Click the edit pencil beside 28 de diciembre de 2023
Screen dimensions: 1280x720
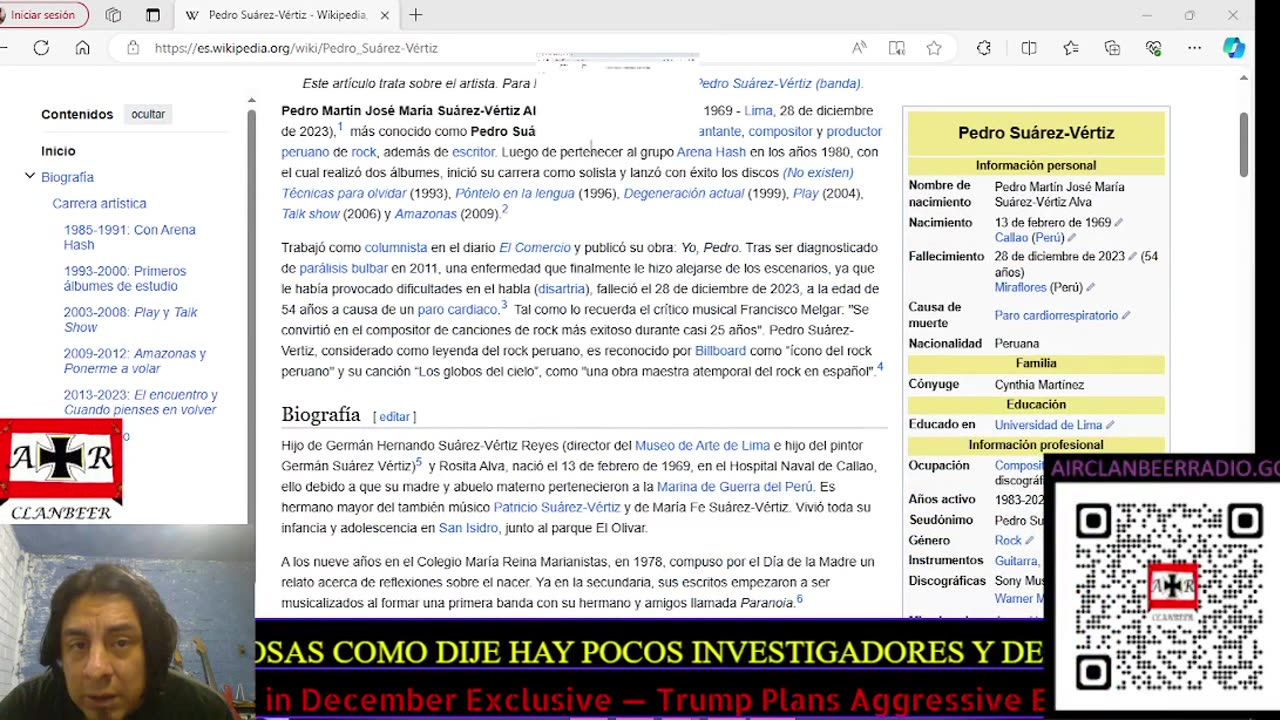(1133, 257)
